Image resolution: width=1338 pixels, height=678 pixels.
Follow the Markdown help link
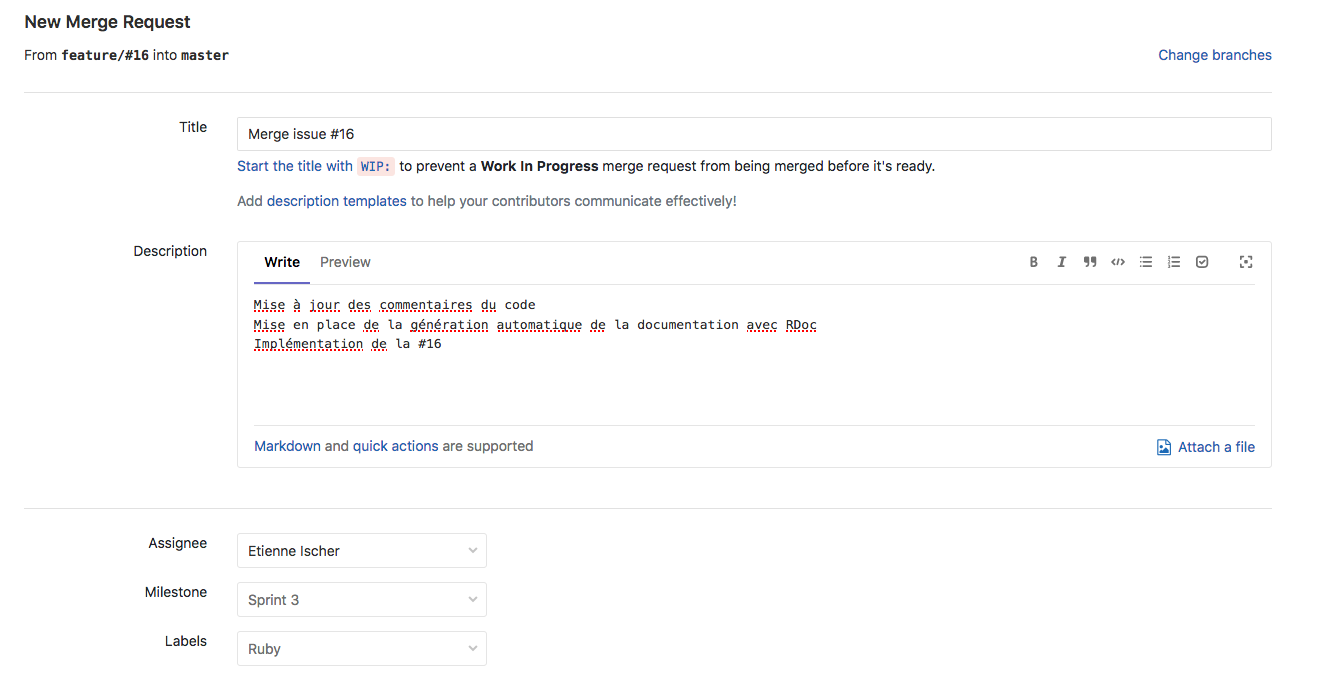[x=287, y=446]
